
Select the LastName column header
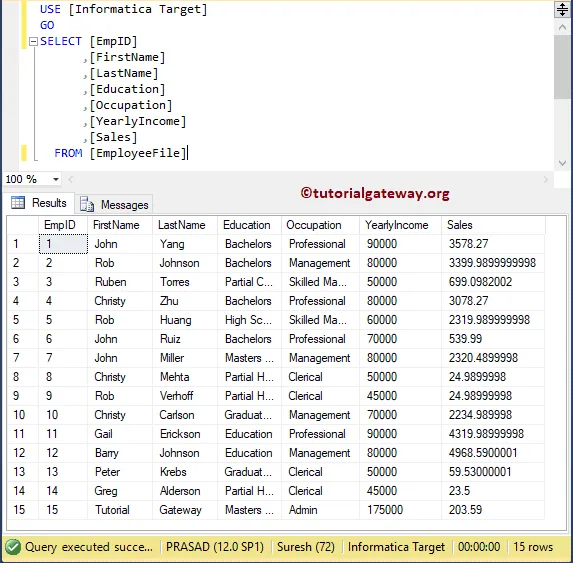point(185,225)
